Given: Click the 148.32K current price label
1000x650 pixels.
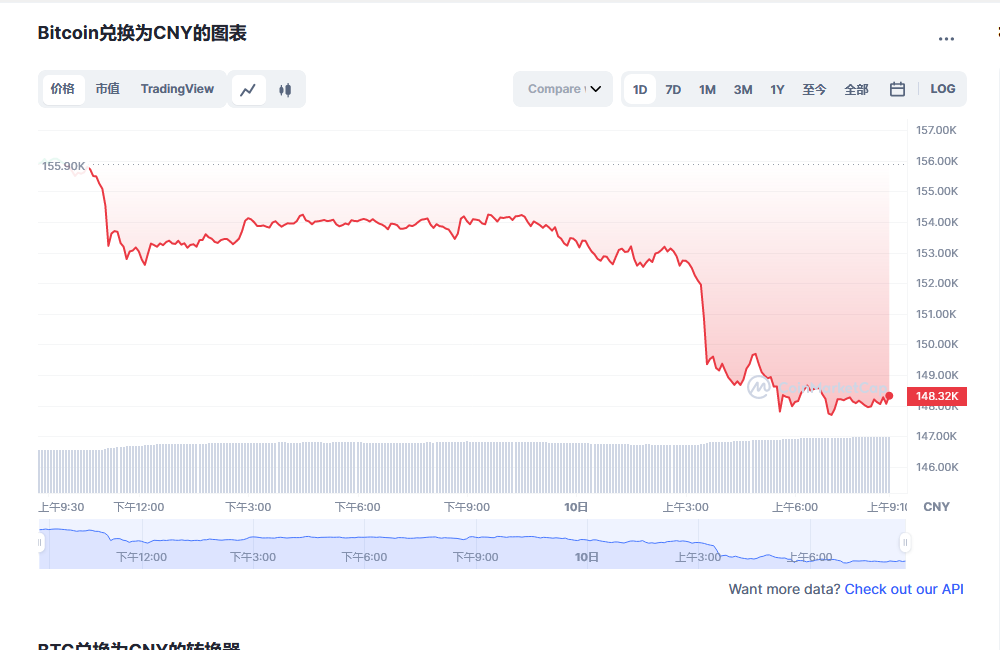Looking at the screenshot, I should pyautogui.click(x=937, y=396).
